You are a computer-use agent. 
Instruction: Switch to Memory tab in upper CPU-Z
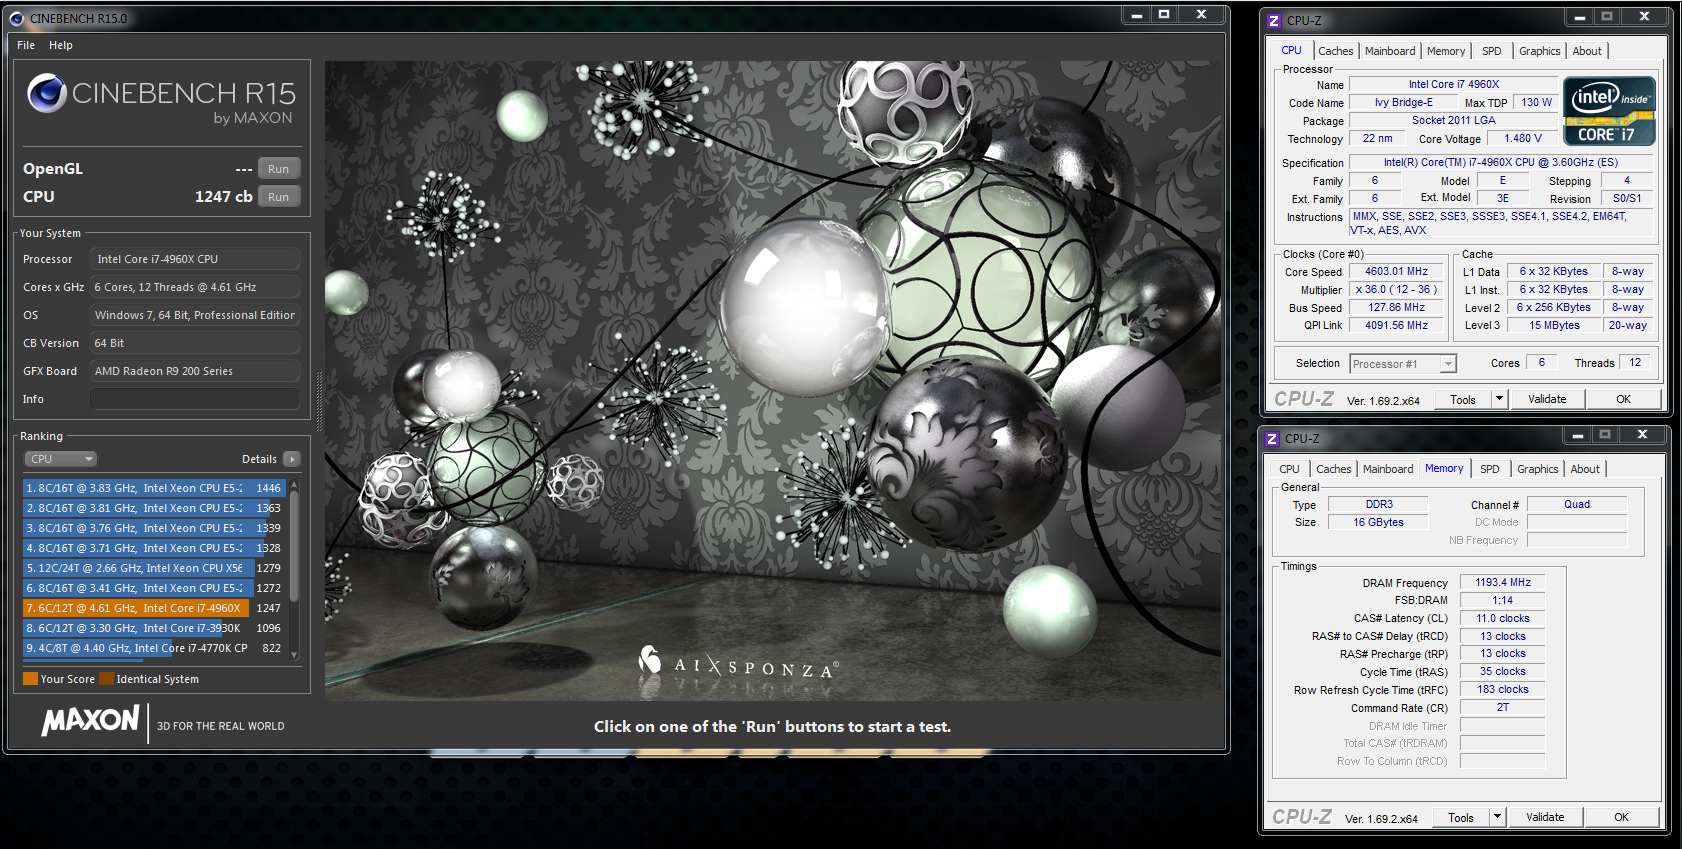1446,51
